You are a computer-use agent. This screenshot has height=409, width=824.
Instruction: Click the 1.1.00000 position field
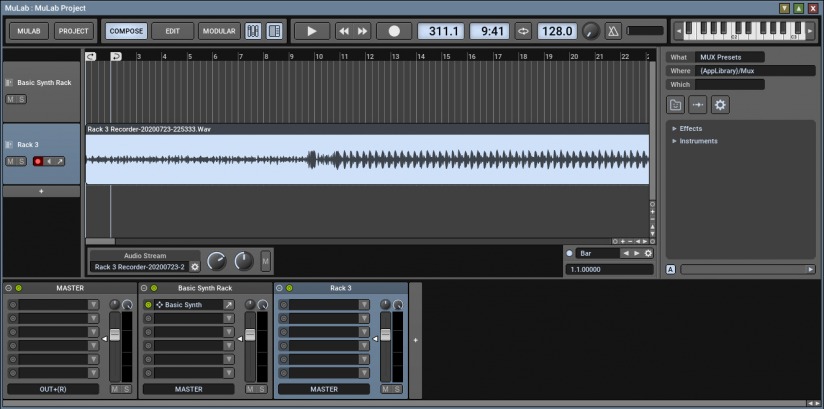pos(609,270)
